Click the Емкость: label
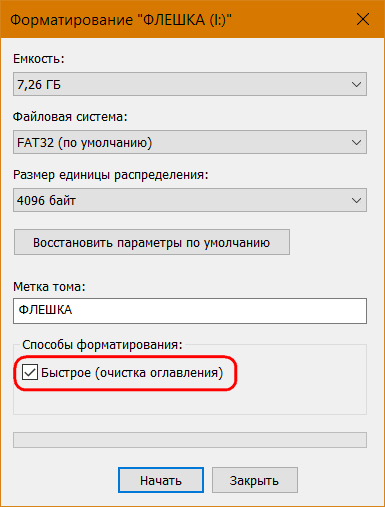This screenshot has width=385, height=507. pyautogui.click(x=39, y=59)
